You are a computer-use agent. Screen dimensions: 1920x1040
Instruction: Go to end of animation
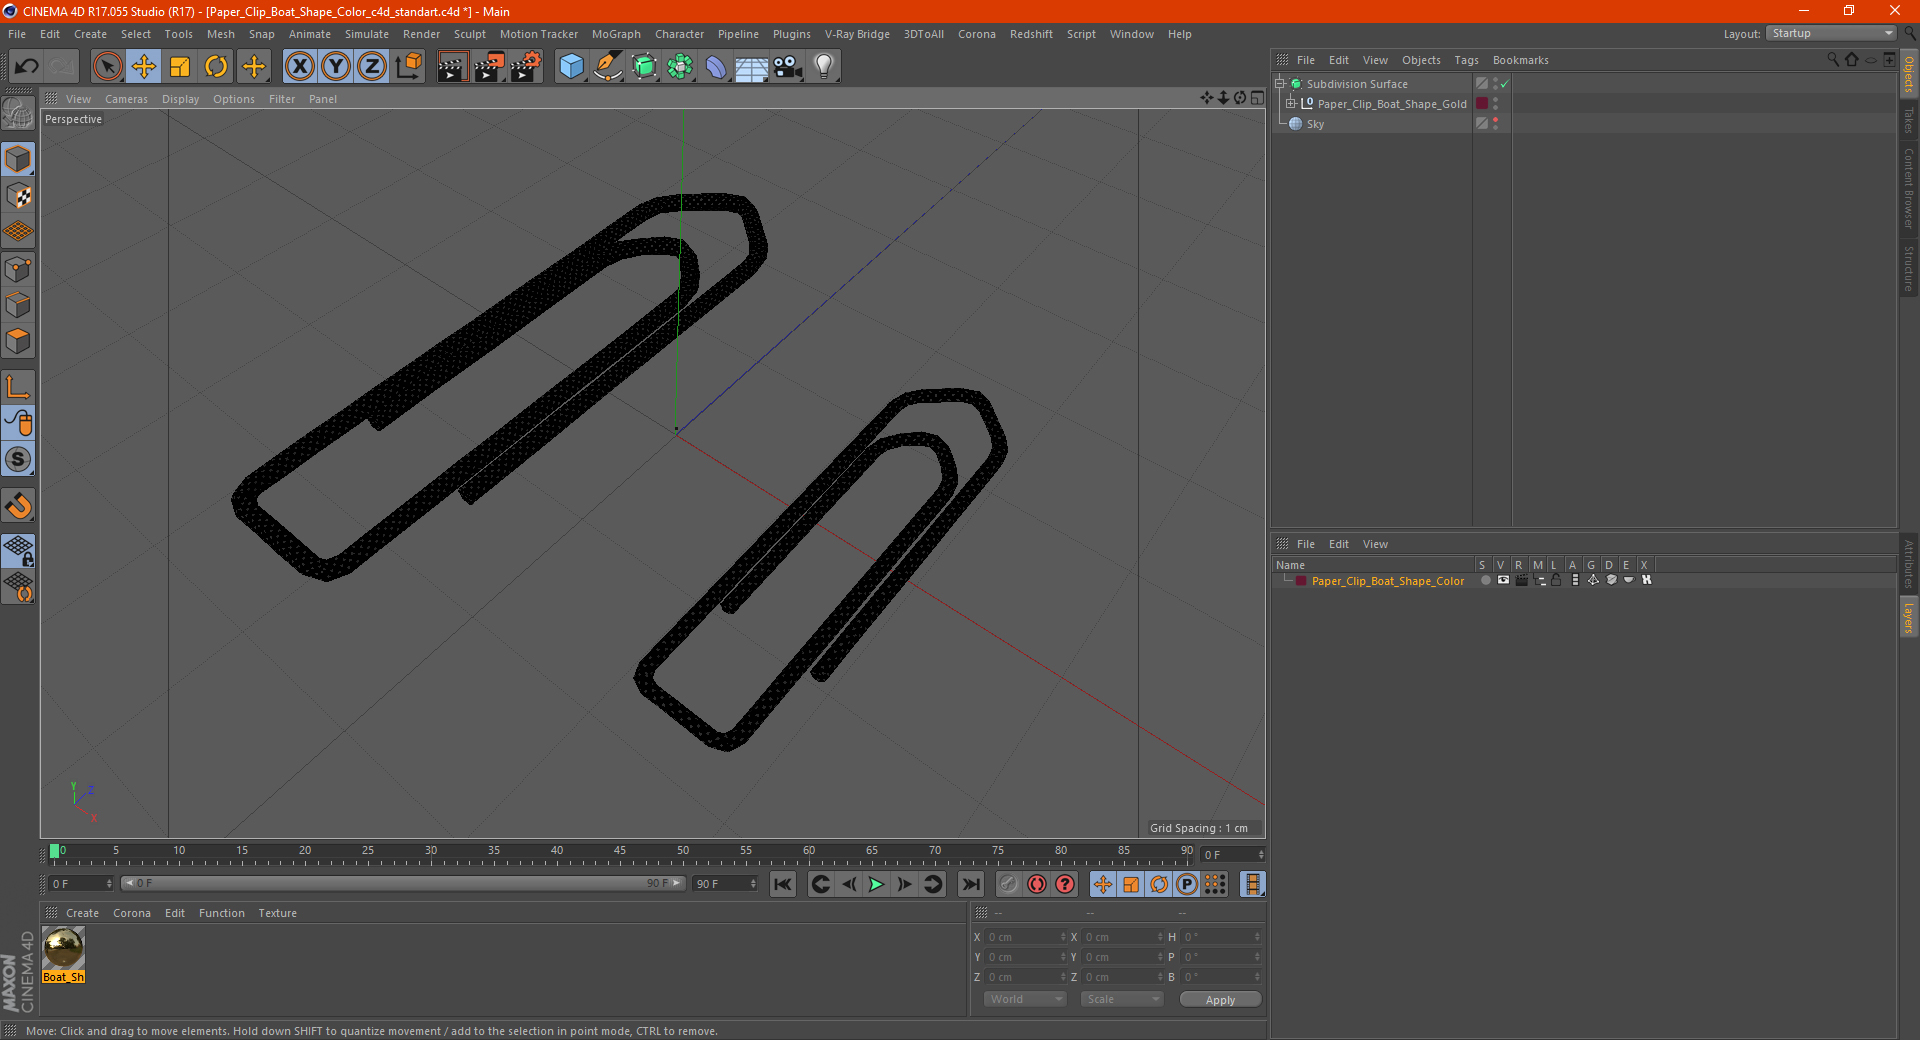(970, 884)
